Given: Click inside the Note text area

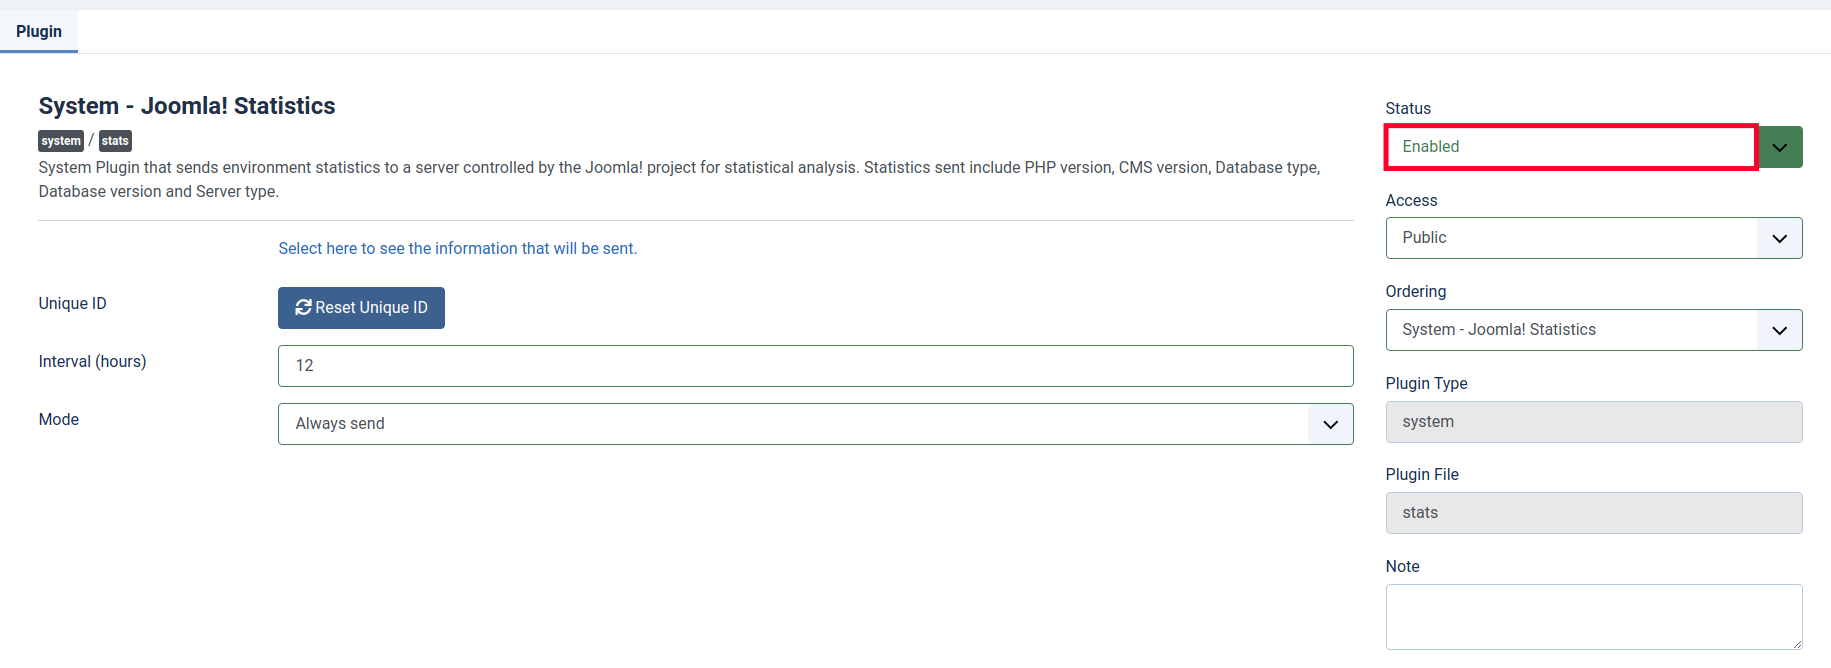Looking at the screenshot, I should [x=1593, y=616].
